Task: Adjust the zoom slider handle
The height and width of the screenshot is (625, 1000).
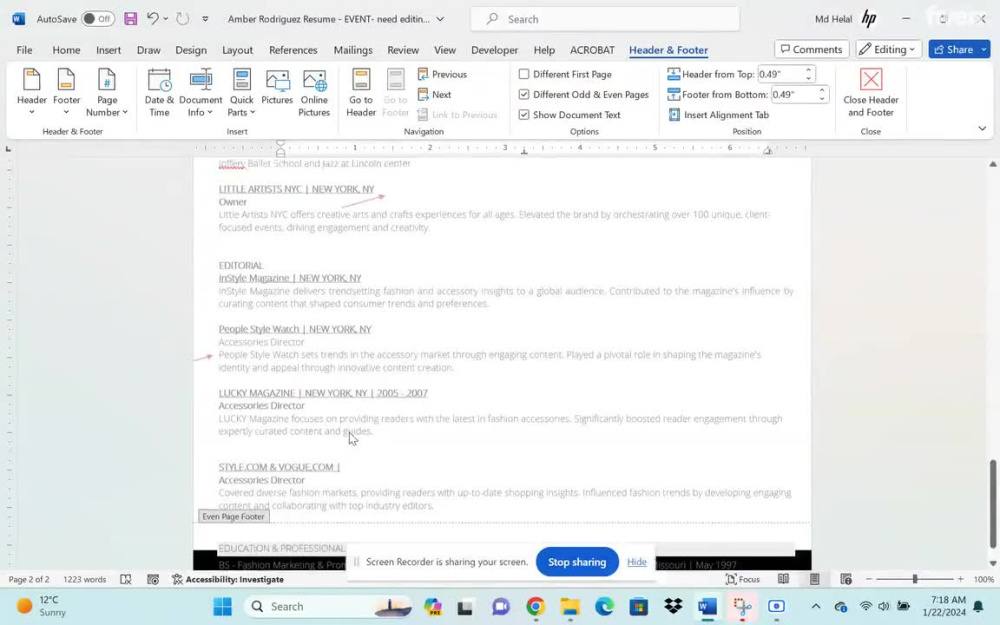Action: tap(915, 579)
